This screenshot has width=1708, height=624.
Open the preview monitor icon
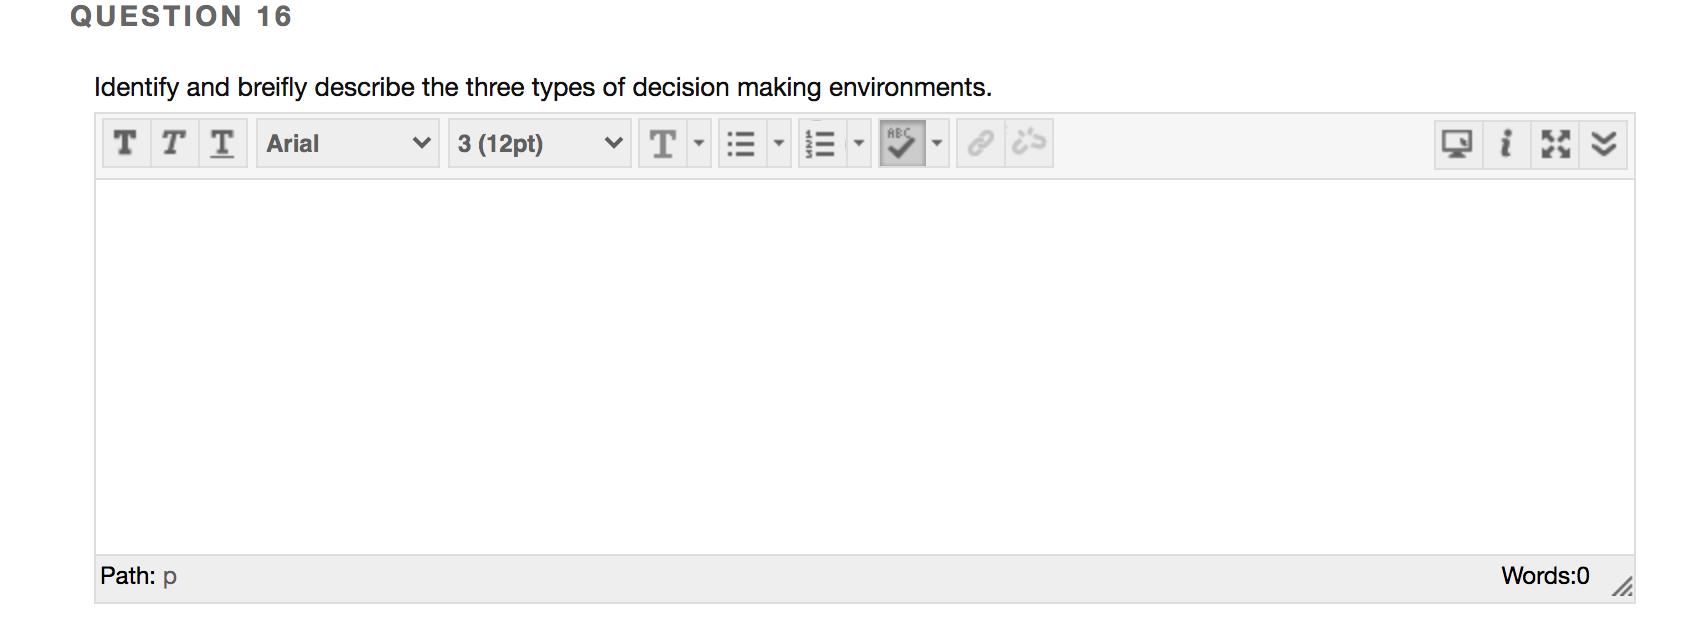pyautogui.click(x=1458, y=144)
